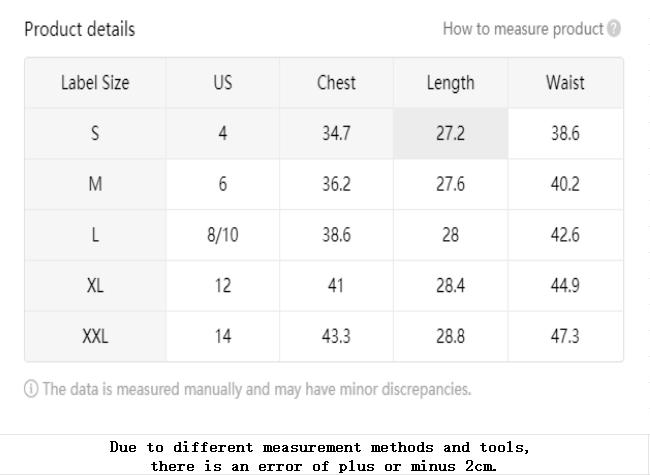Select the XXL size row label
Screen dimensions: 650x475
coord(95,336)
